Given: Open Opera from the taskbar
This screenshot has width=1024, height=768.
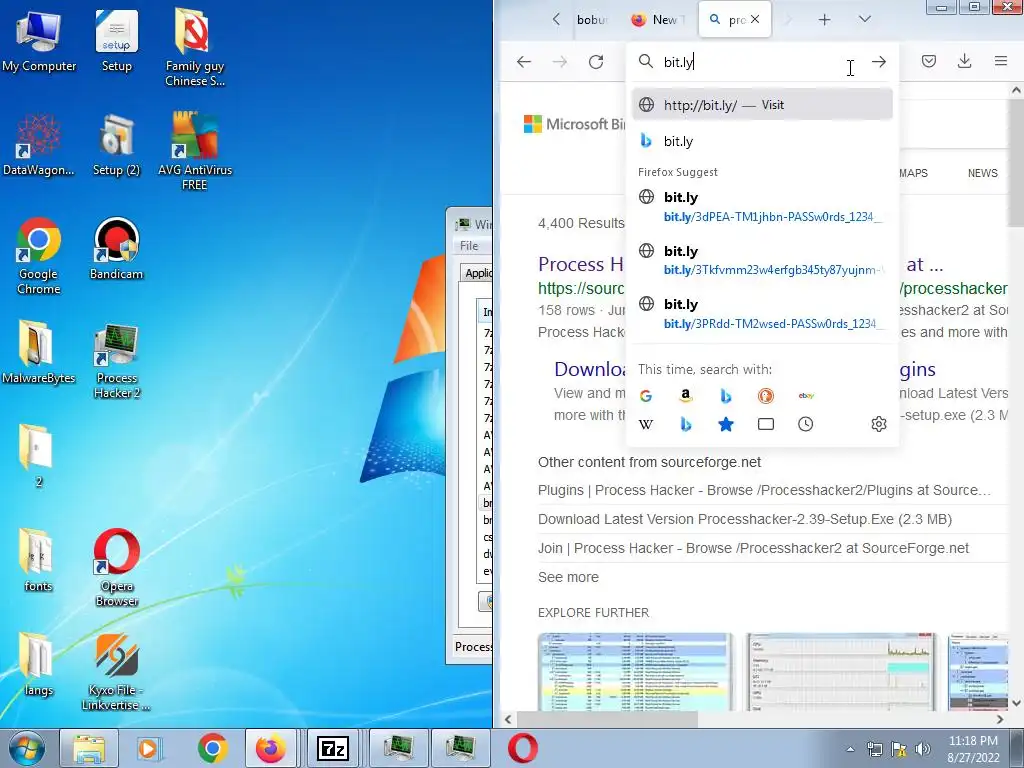Looking at the screenshot, I should point(522,748).
